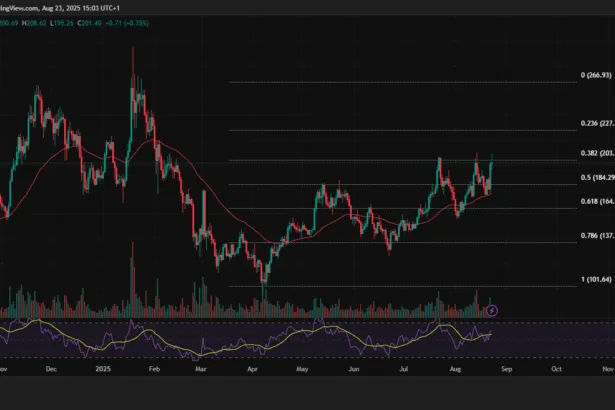This screenshot has height=410, width=615.
Task: Select the Aug marker on time axis
Action: point(456,368)
